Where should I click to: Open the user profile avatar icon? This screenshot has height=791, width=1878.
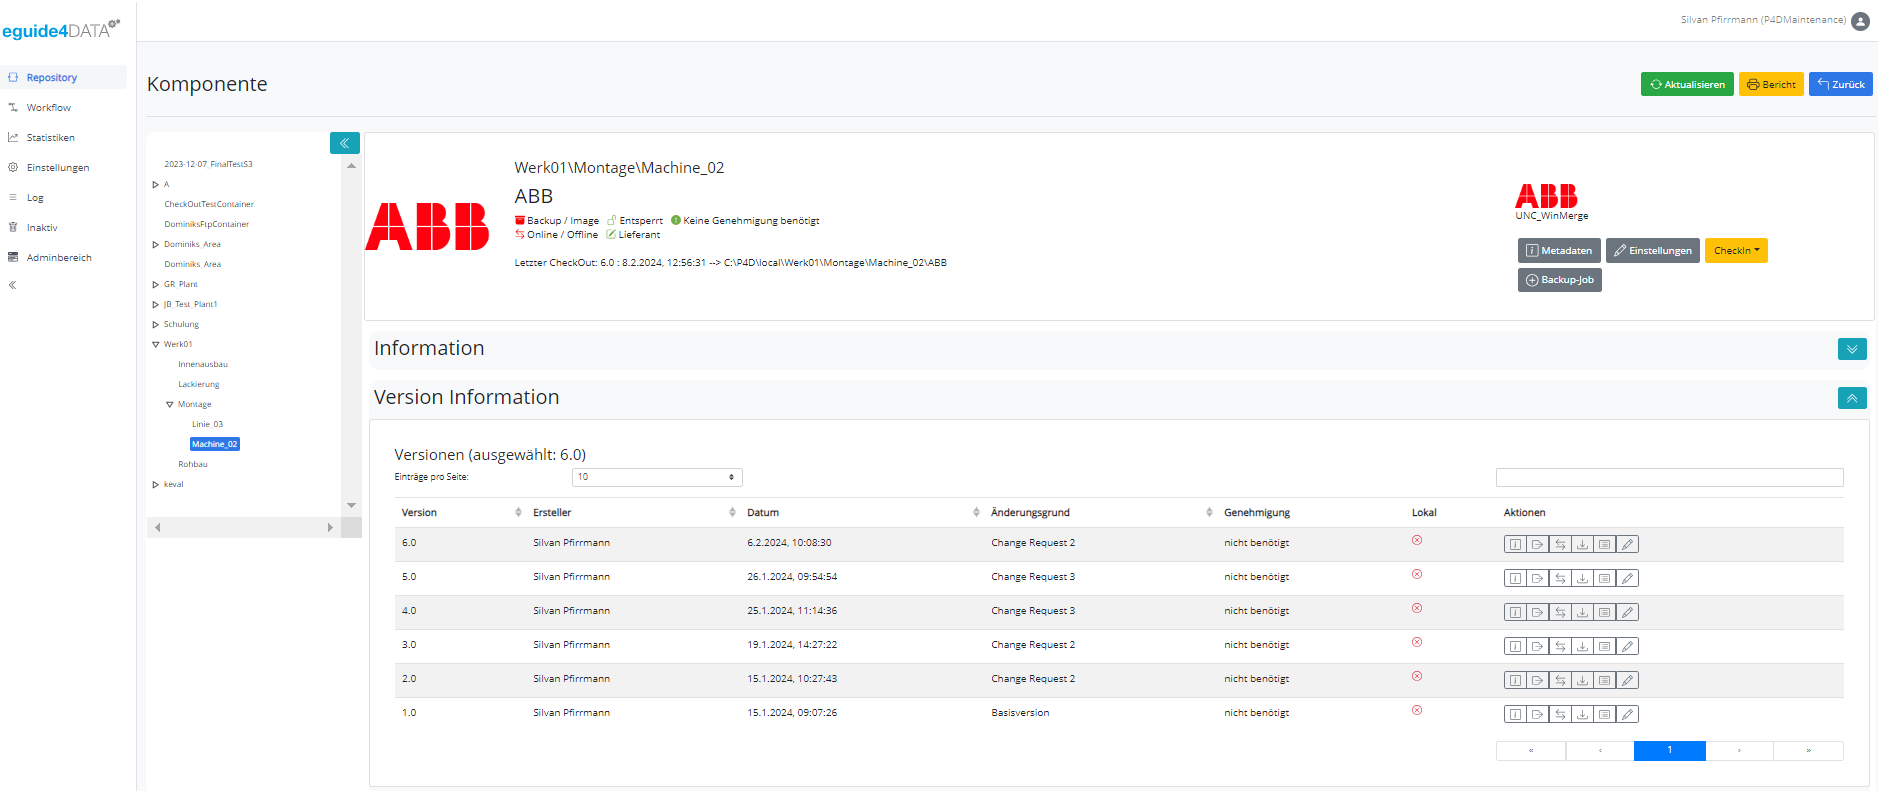click(x=1860, y=21)
